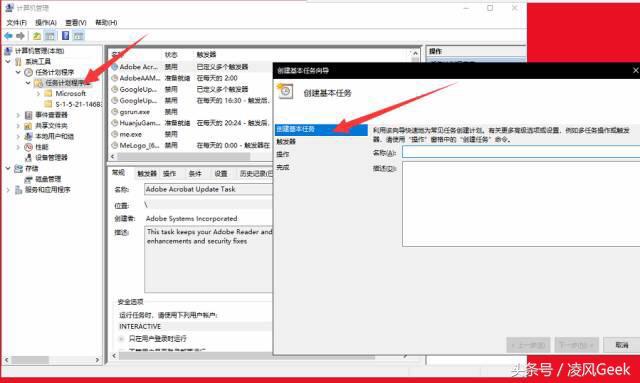Screen dimensions: 640x383
Task: Toggle the console tree pane toolbar icon
Action: coord(50,36)
